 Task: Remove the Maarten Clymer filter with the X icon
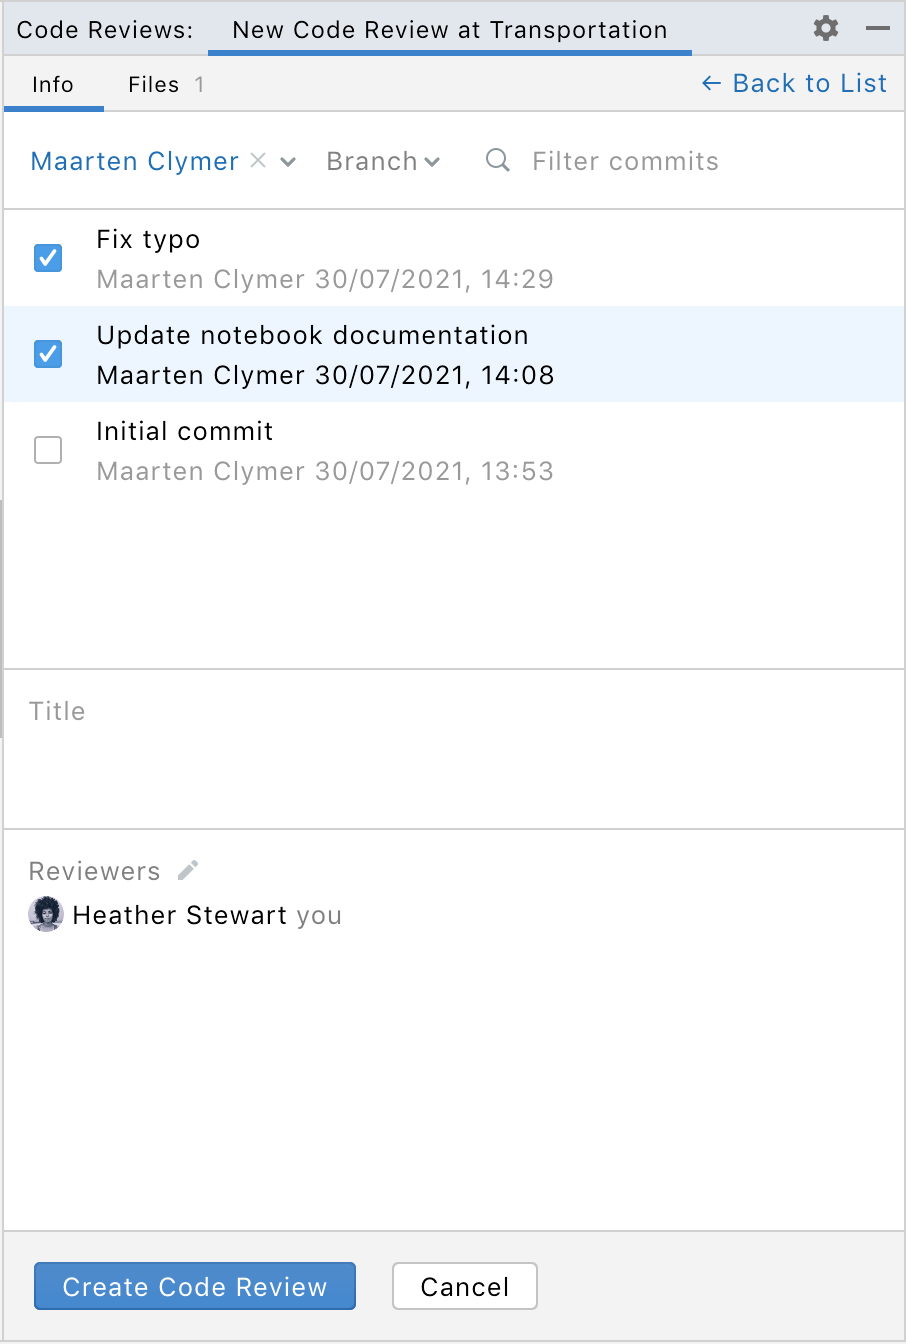[258, 161]
